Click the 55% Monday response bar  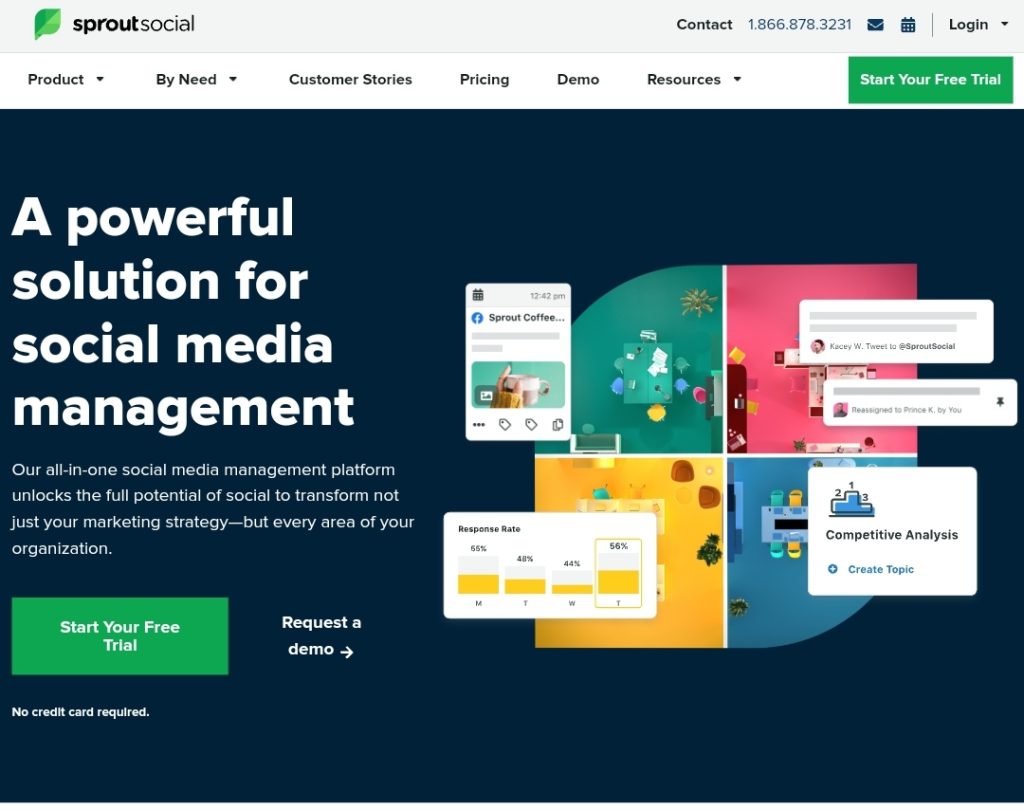coord(478,575)
